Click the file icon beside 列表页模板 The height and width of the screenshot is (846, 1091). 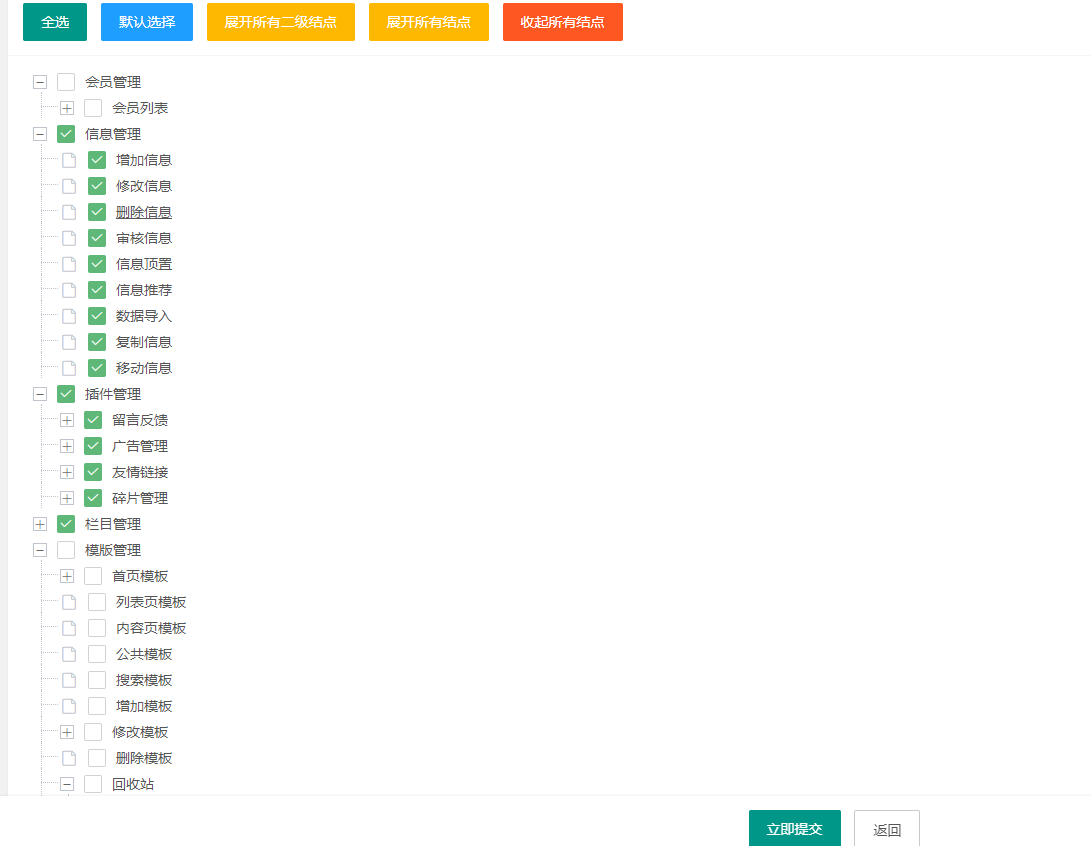pos(69,602)
